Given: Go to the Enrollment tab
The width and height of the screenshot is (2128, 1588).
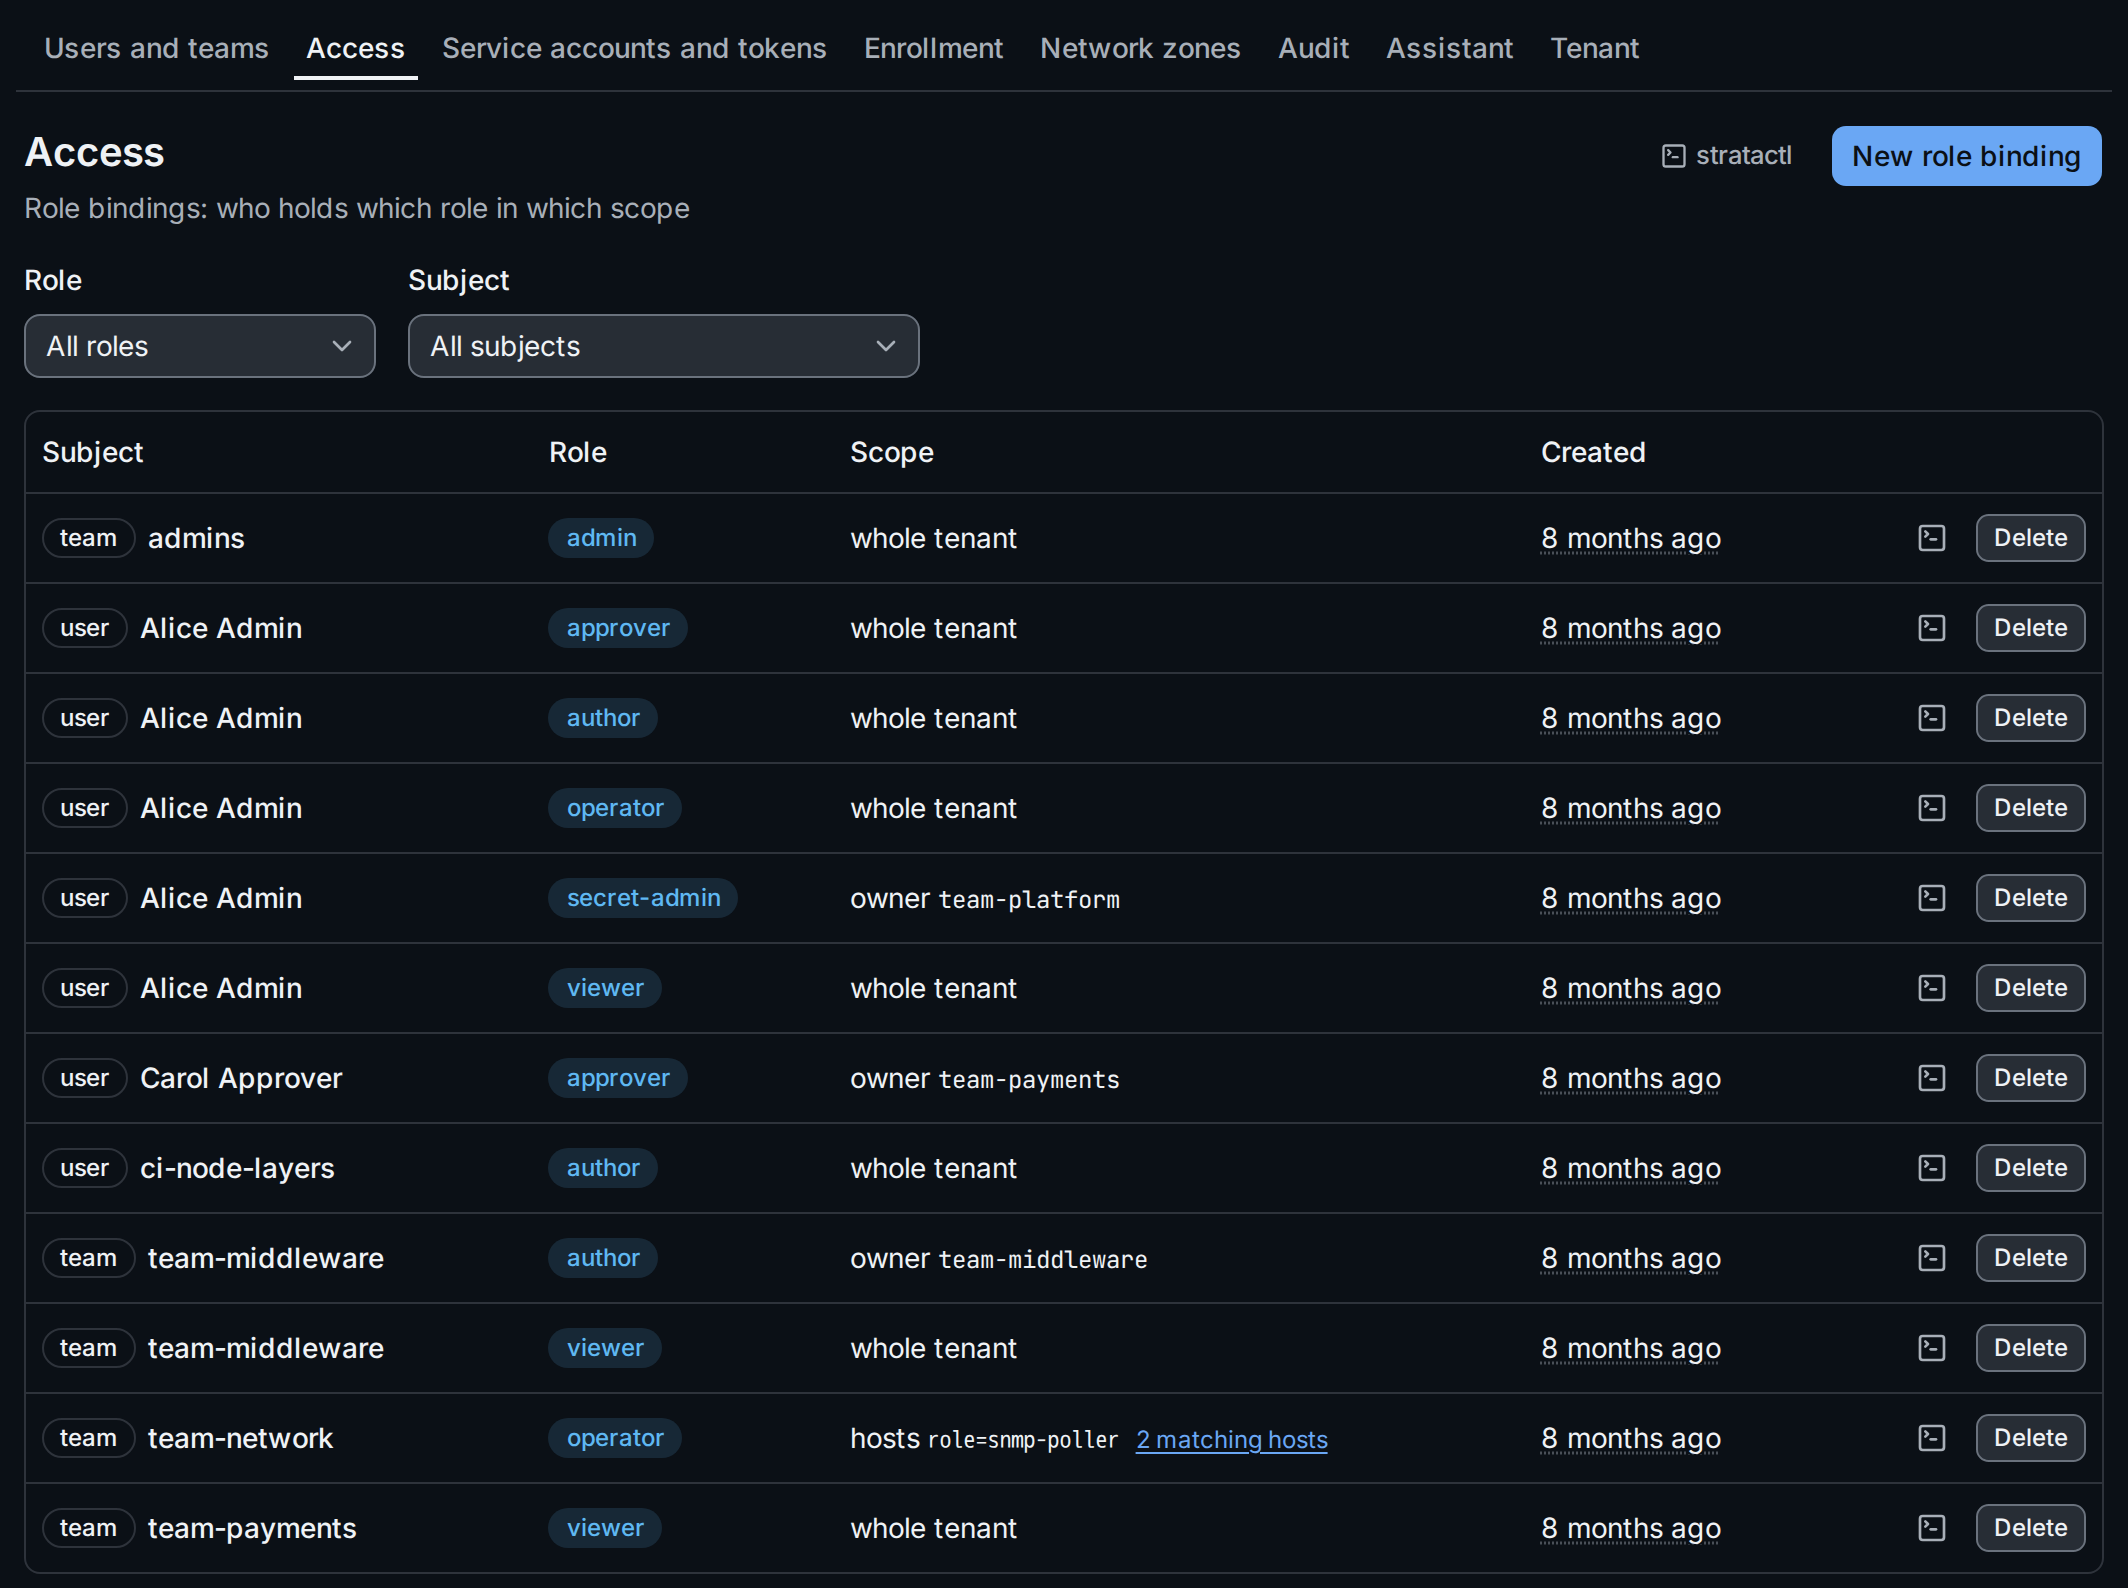Looking at the screenshot, I should coord(933,48).
